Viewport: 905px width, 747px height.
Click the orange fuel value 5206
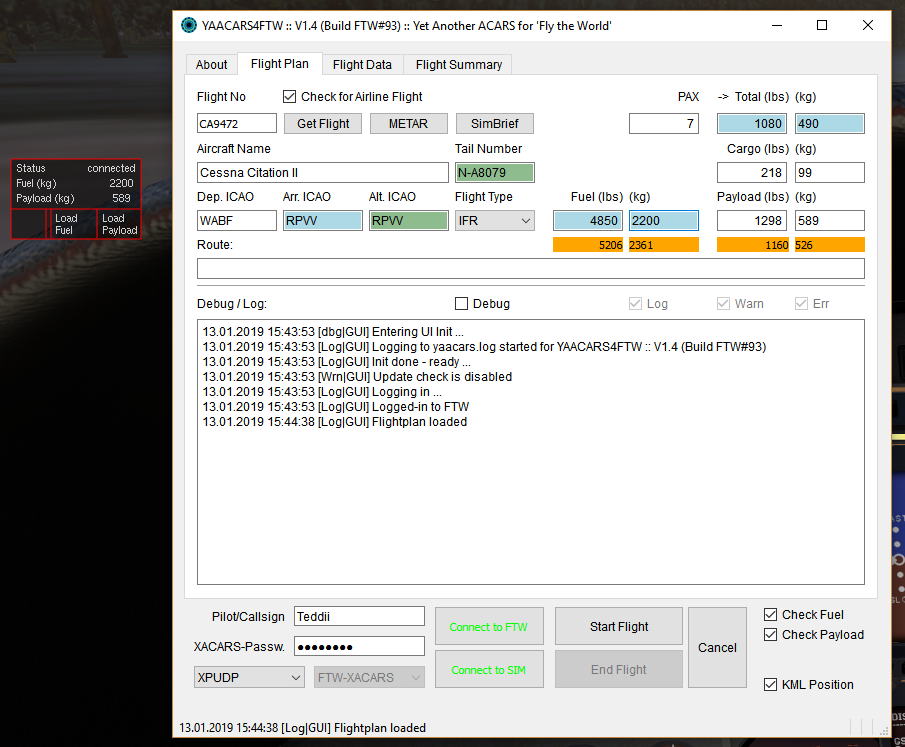pyautogui.click(x=588, y=245)
